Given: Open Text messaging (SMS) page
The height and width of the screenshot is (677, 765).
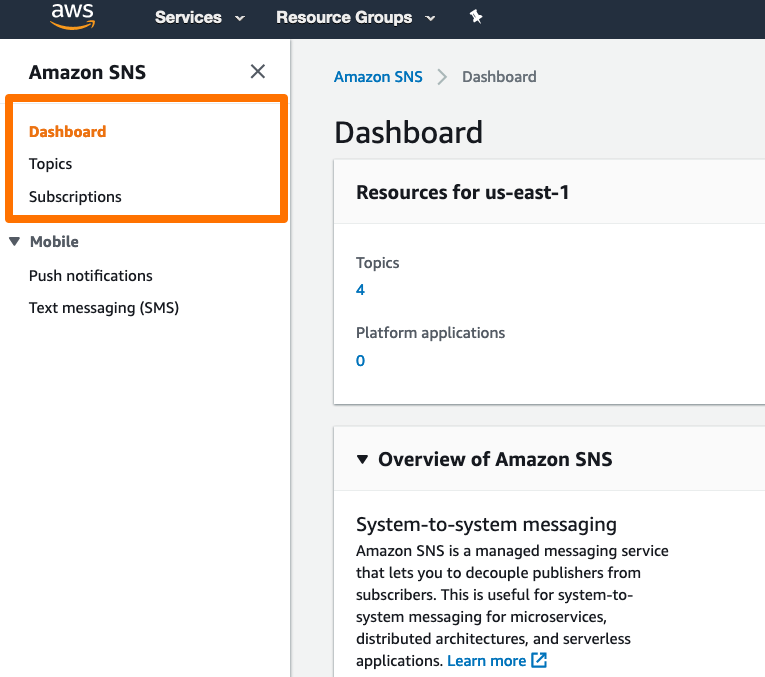Looking at the screenshot, I should coord(104,308).
